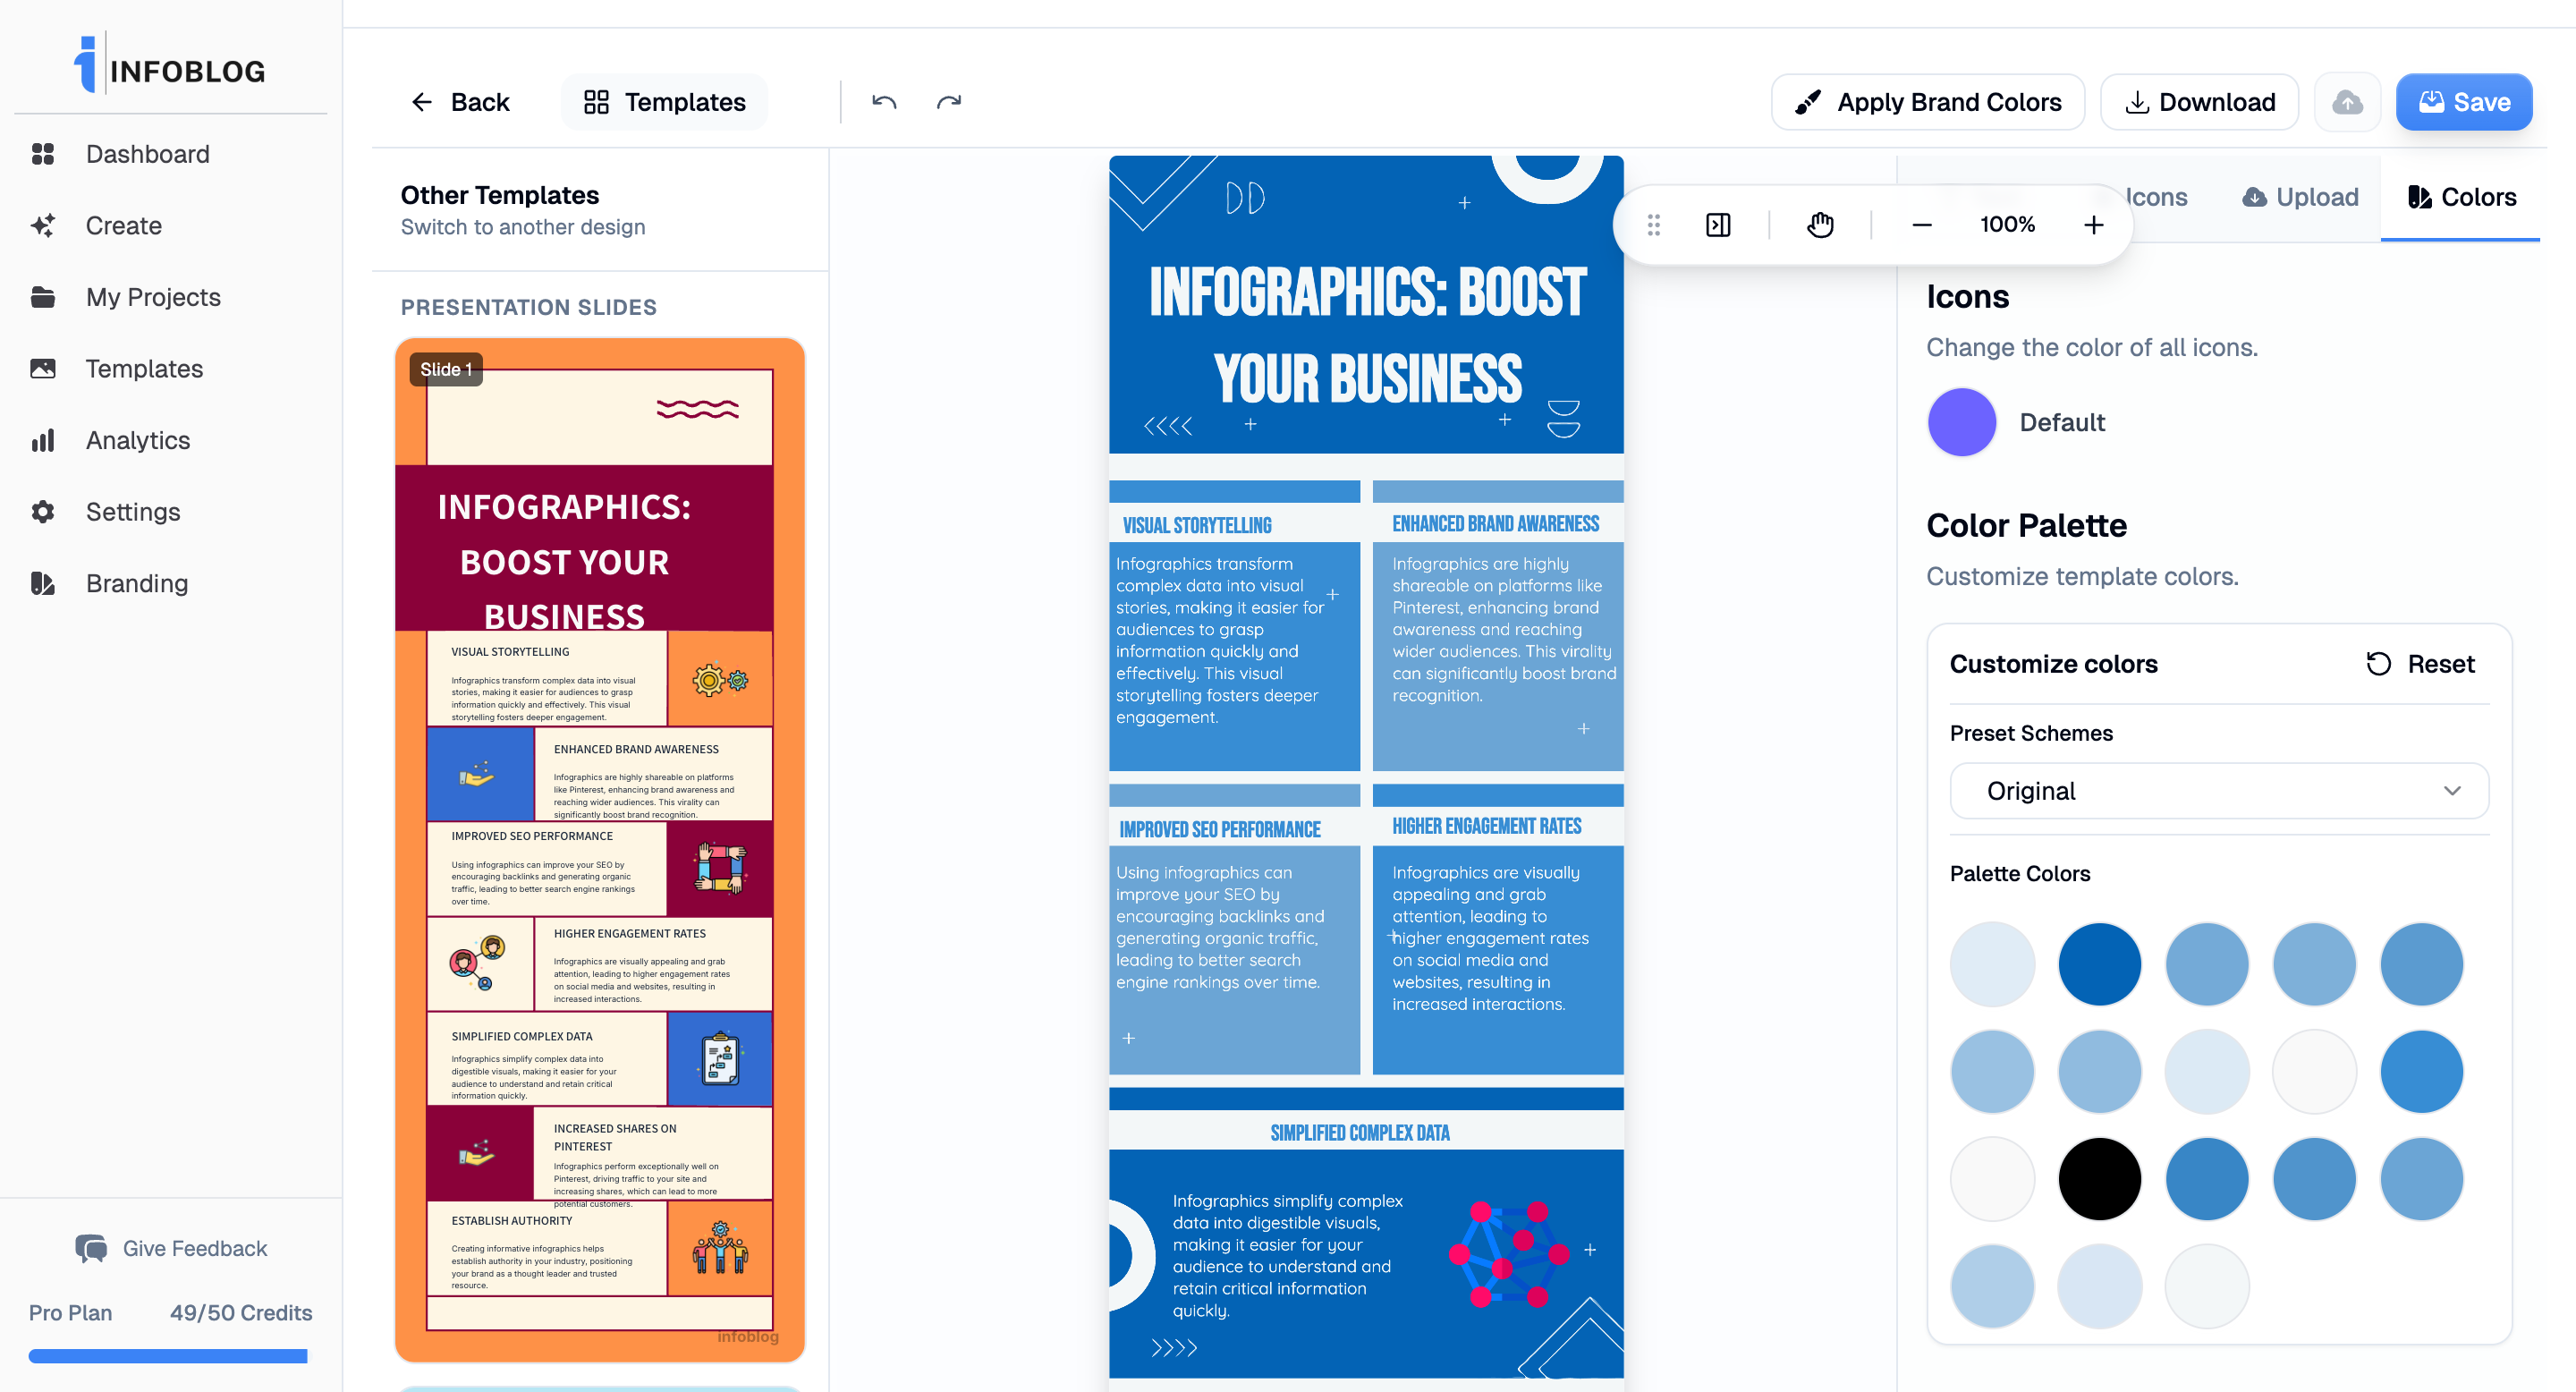Click the Download button
Viewport: 2576px width, 1392px height.
click(2199, 101)
